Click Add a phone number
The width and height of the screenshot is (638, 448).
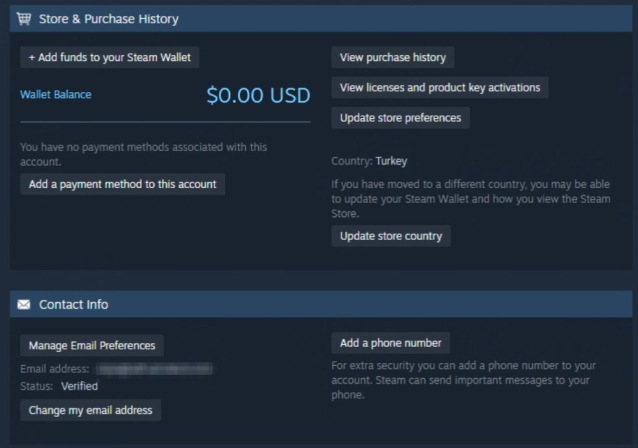click(x=390, y=343)
